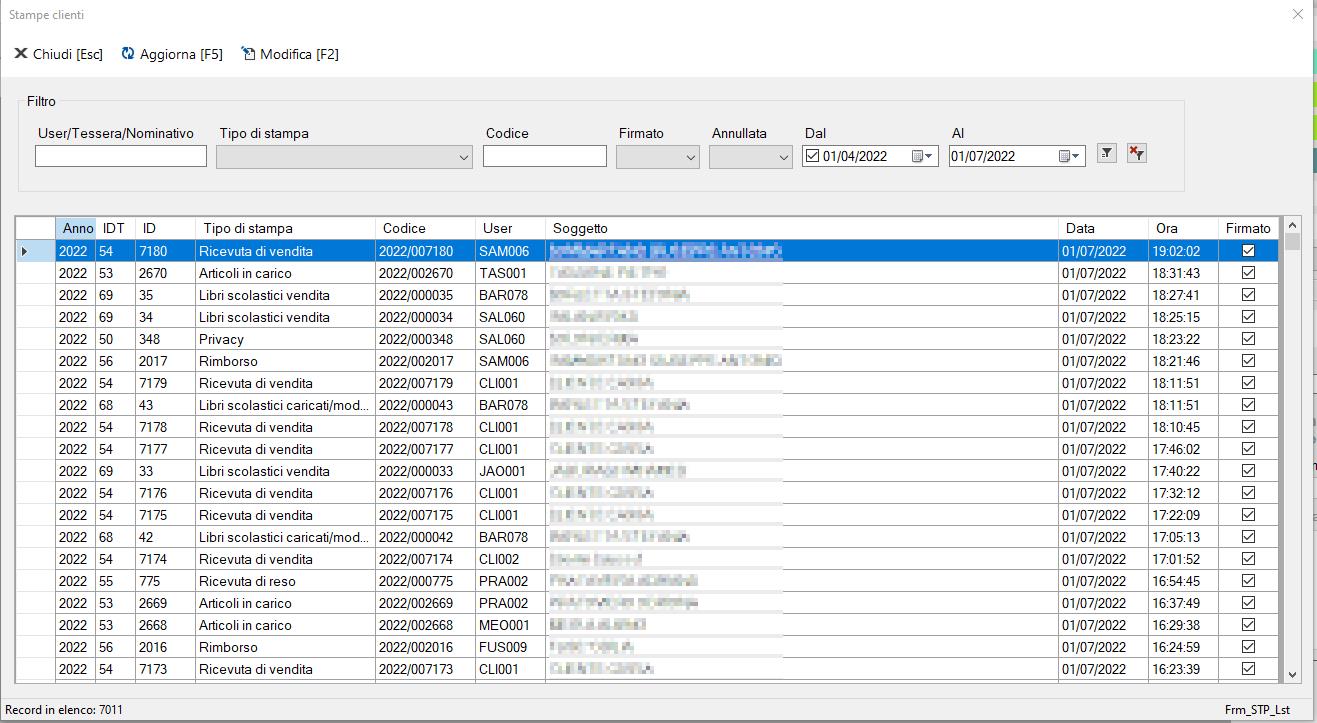Image resolution: width=1317 pixels, height=723 pixels.
Task: Click user cell TAS001
Action: 510,273
